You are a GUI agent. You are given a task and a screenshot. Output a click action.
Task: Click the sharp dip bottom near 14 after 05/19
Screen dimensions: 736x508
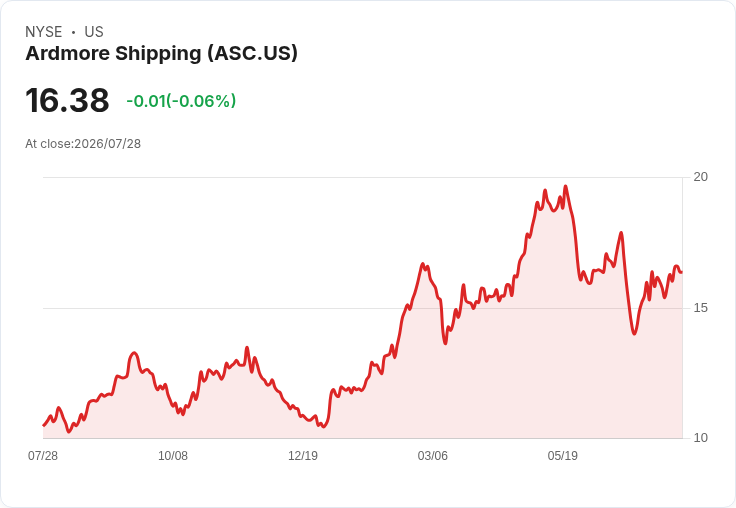[634, 333]
